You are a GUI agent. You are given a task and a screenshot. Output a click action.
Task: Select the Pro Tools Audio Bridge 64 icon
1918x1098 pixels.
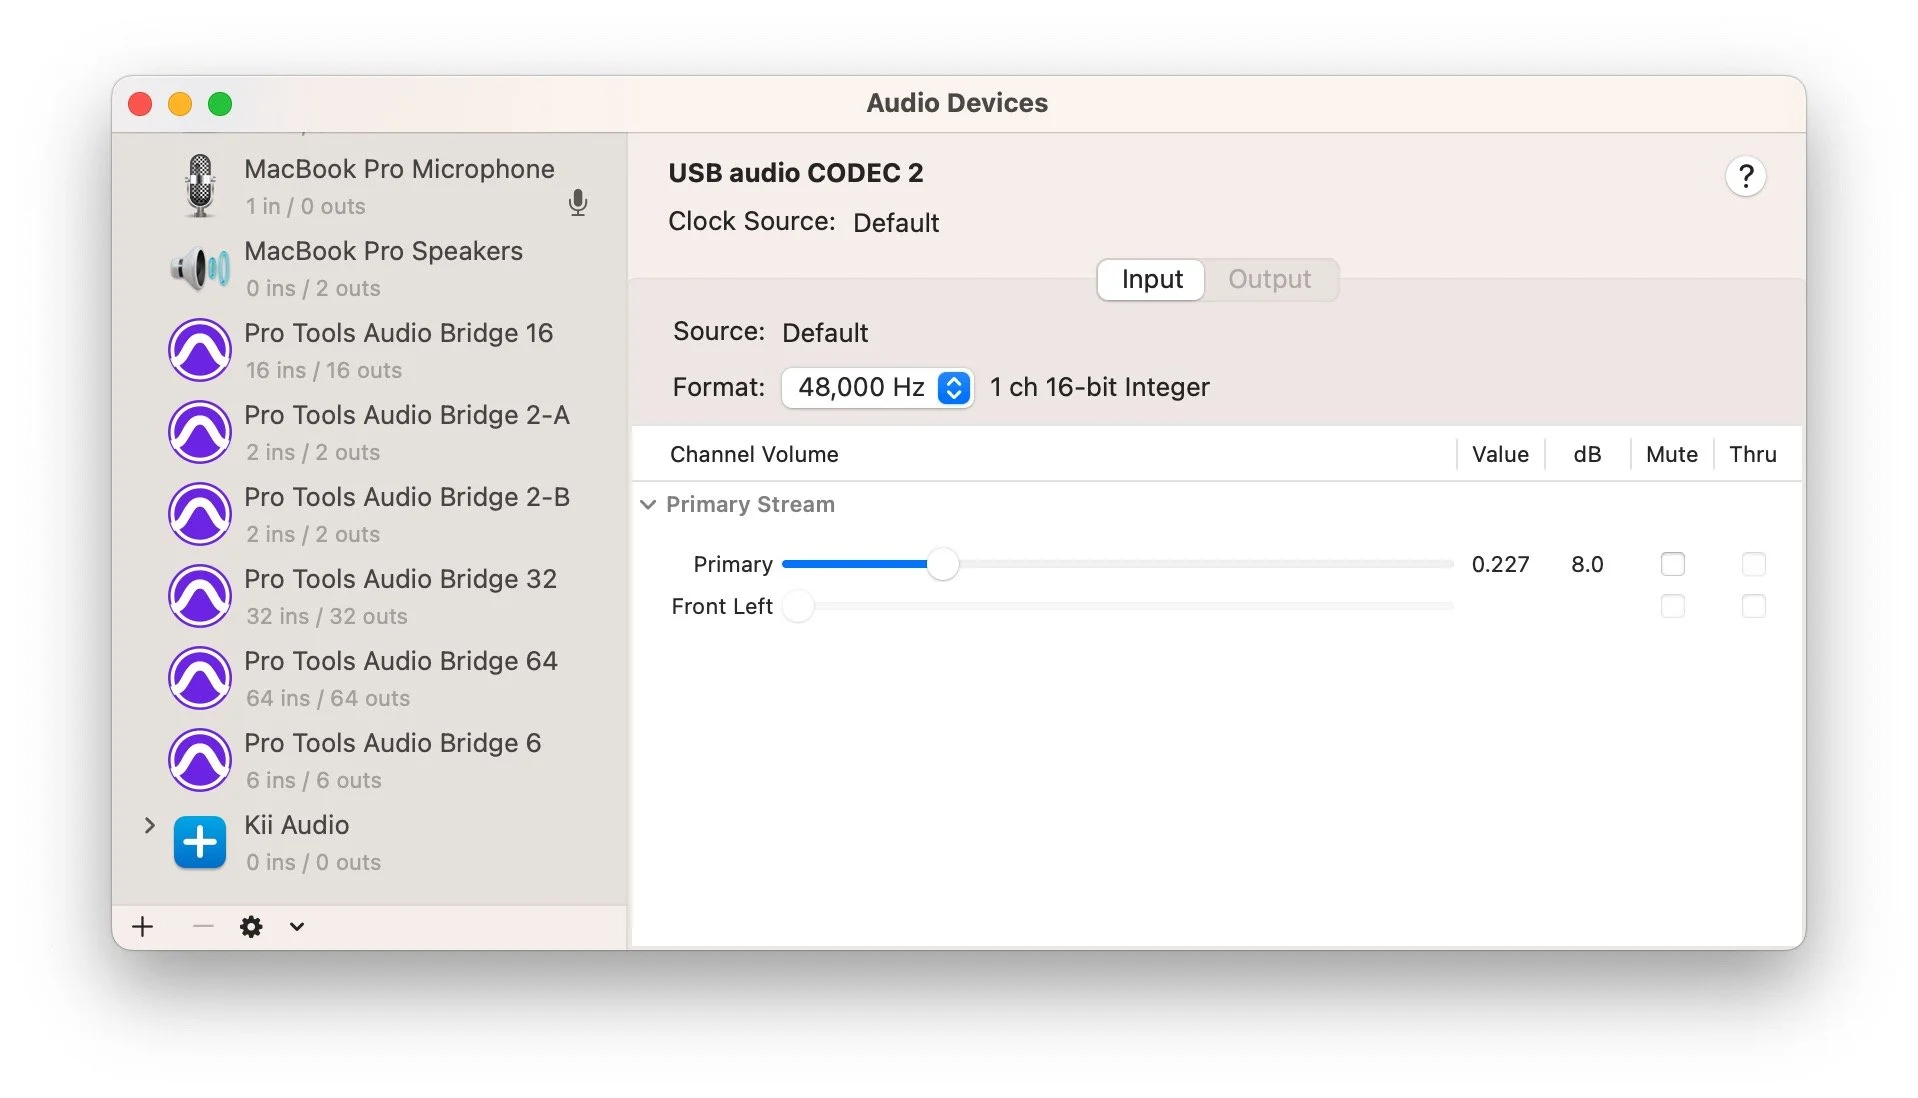point(200,678)
